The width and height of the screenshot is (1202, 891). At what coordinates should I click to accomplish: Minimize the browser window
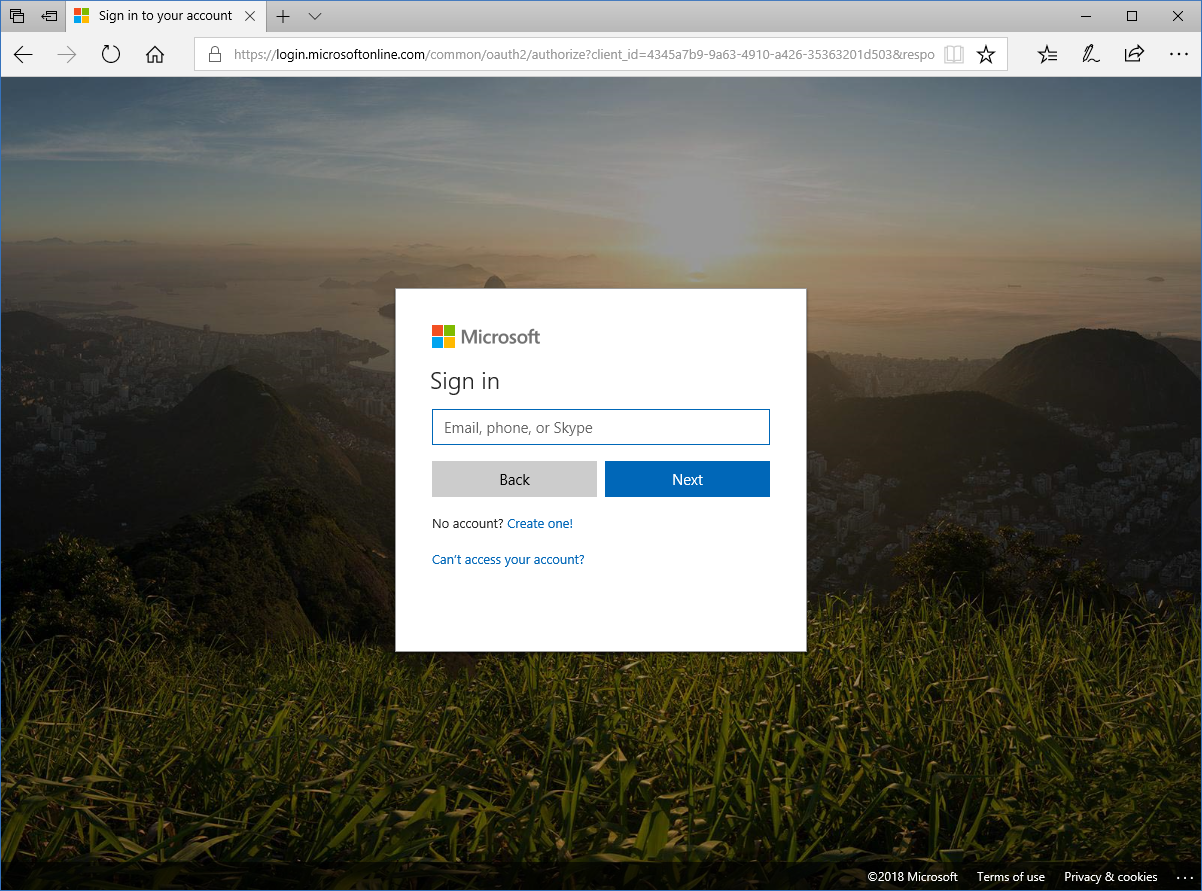[x=1086, y=16]
